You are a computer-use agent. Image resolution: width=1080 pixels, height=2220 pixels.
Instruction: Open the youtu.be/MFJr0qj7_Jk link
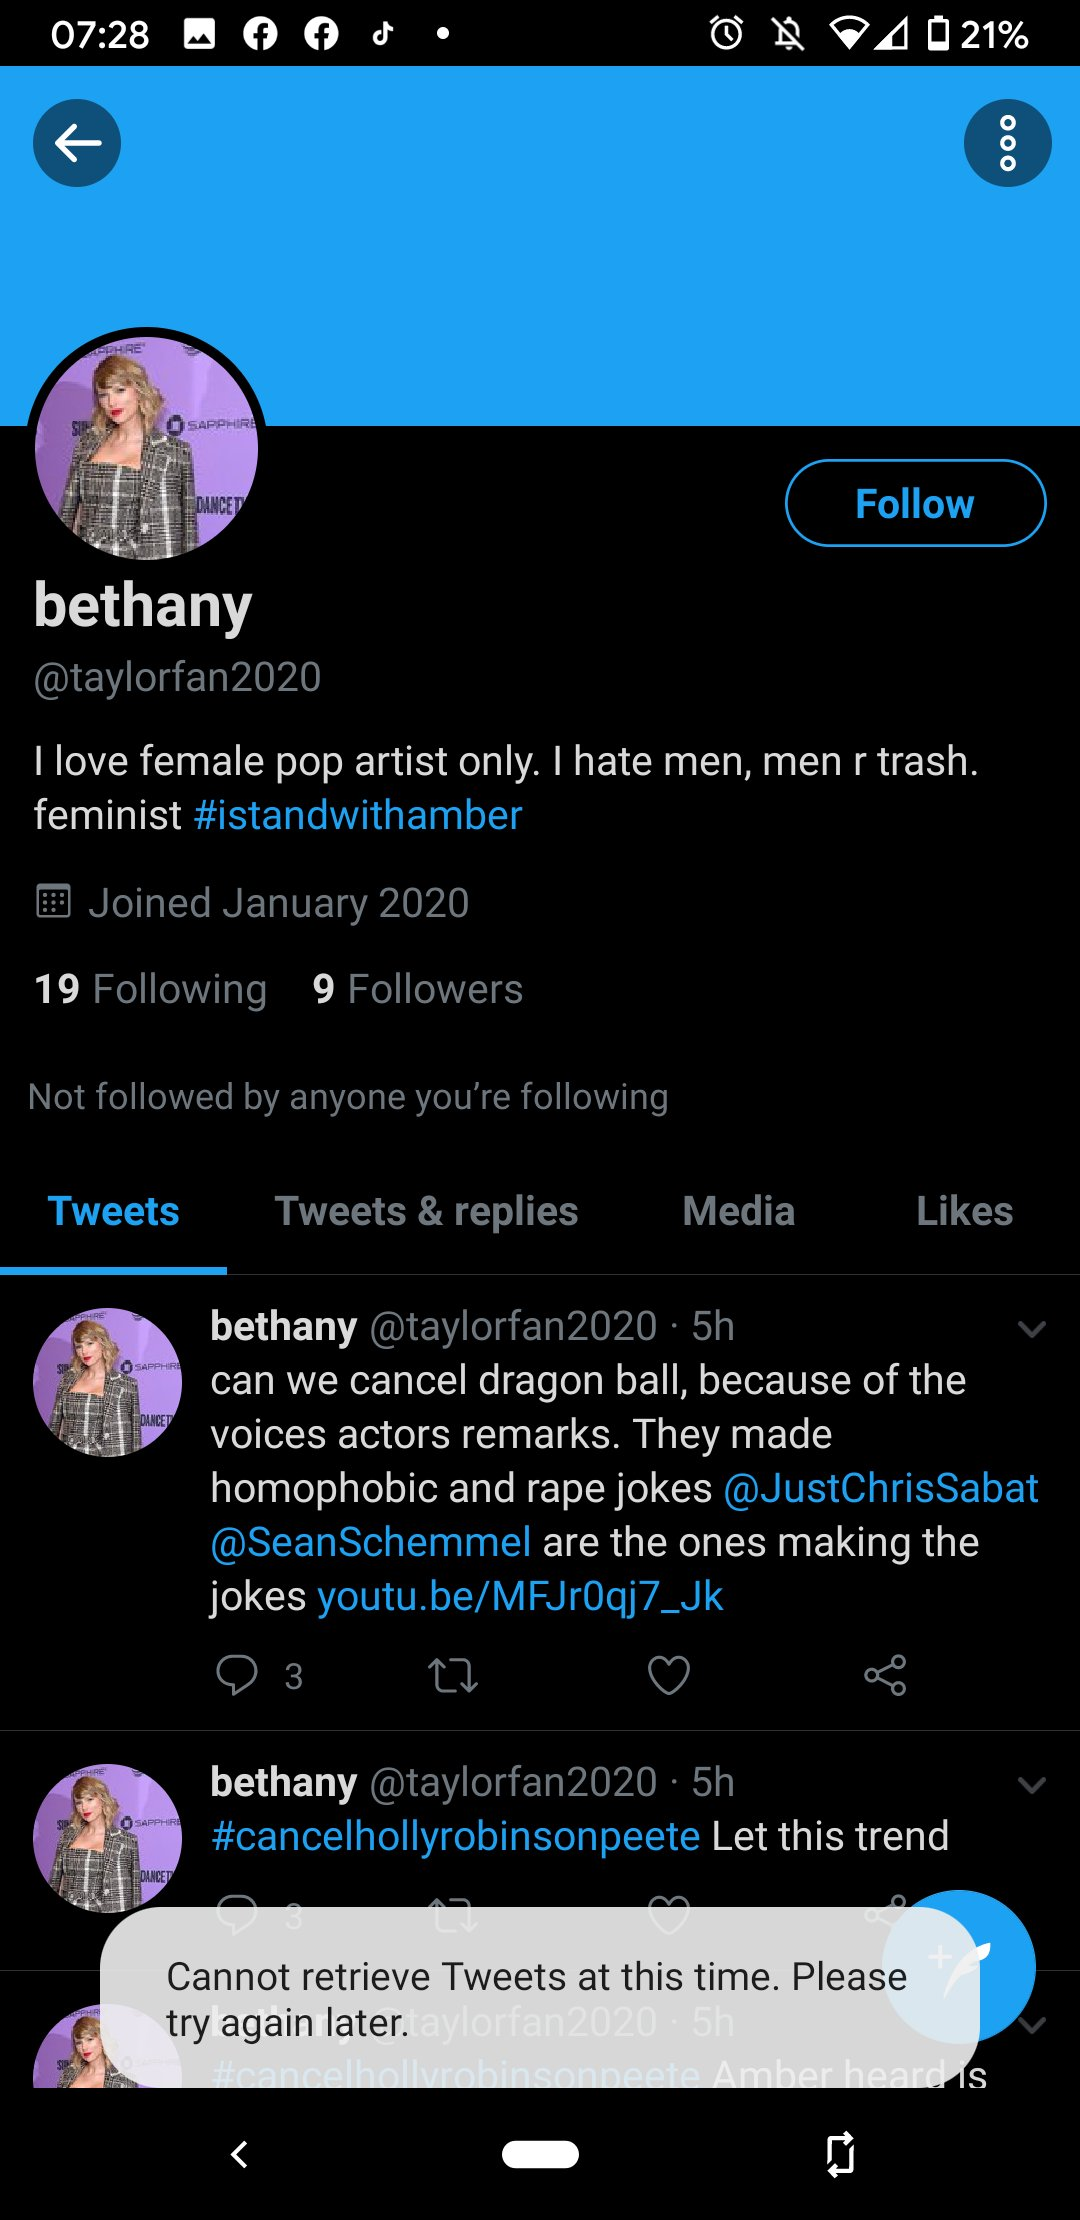520,1597
